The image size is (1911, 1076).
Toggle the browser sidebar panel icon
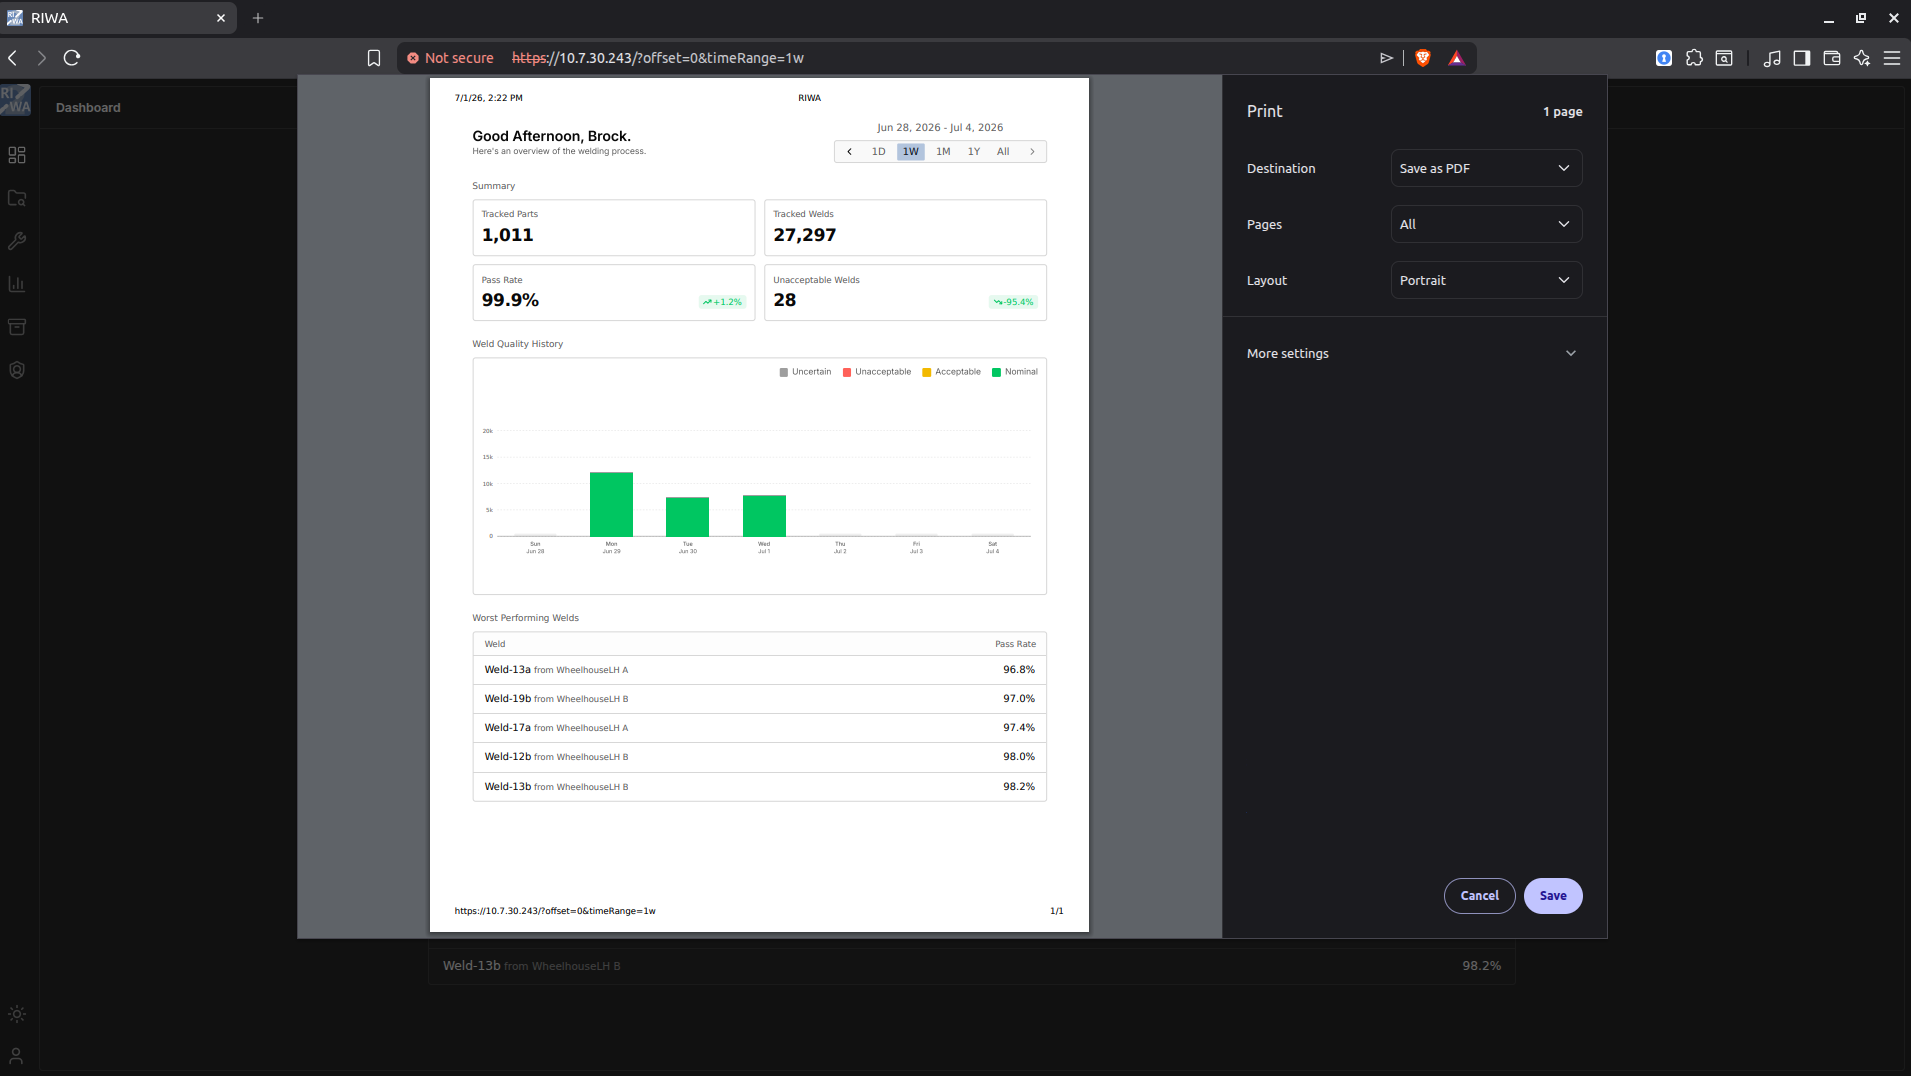pos(1802,58)
